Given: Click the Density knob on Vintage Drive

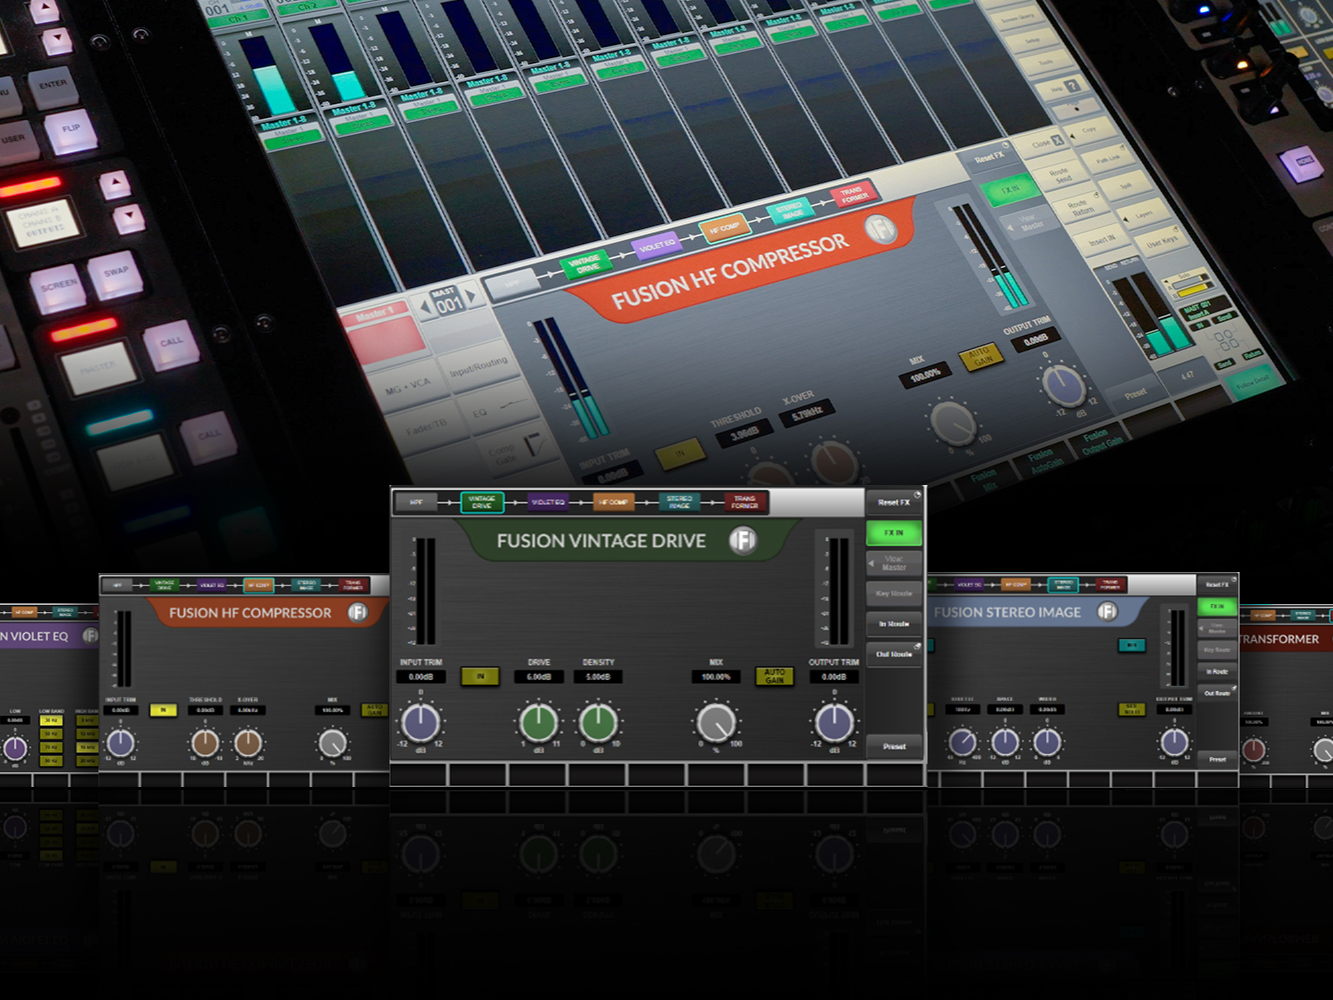Looking at the screenshot, I should pyautogui.click(x=598, y=722).
